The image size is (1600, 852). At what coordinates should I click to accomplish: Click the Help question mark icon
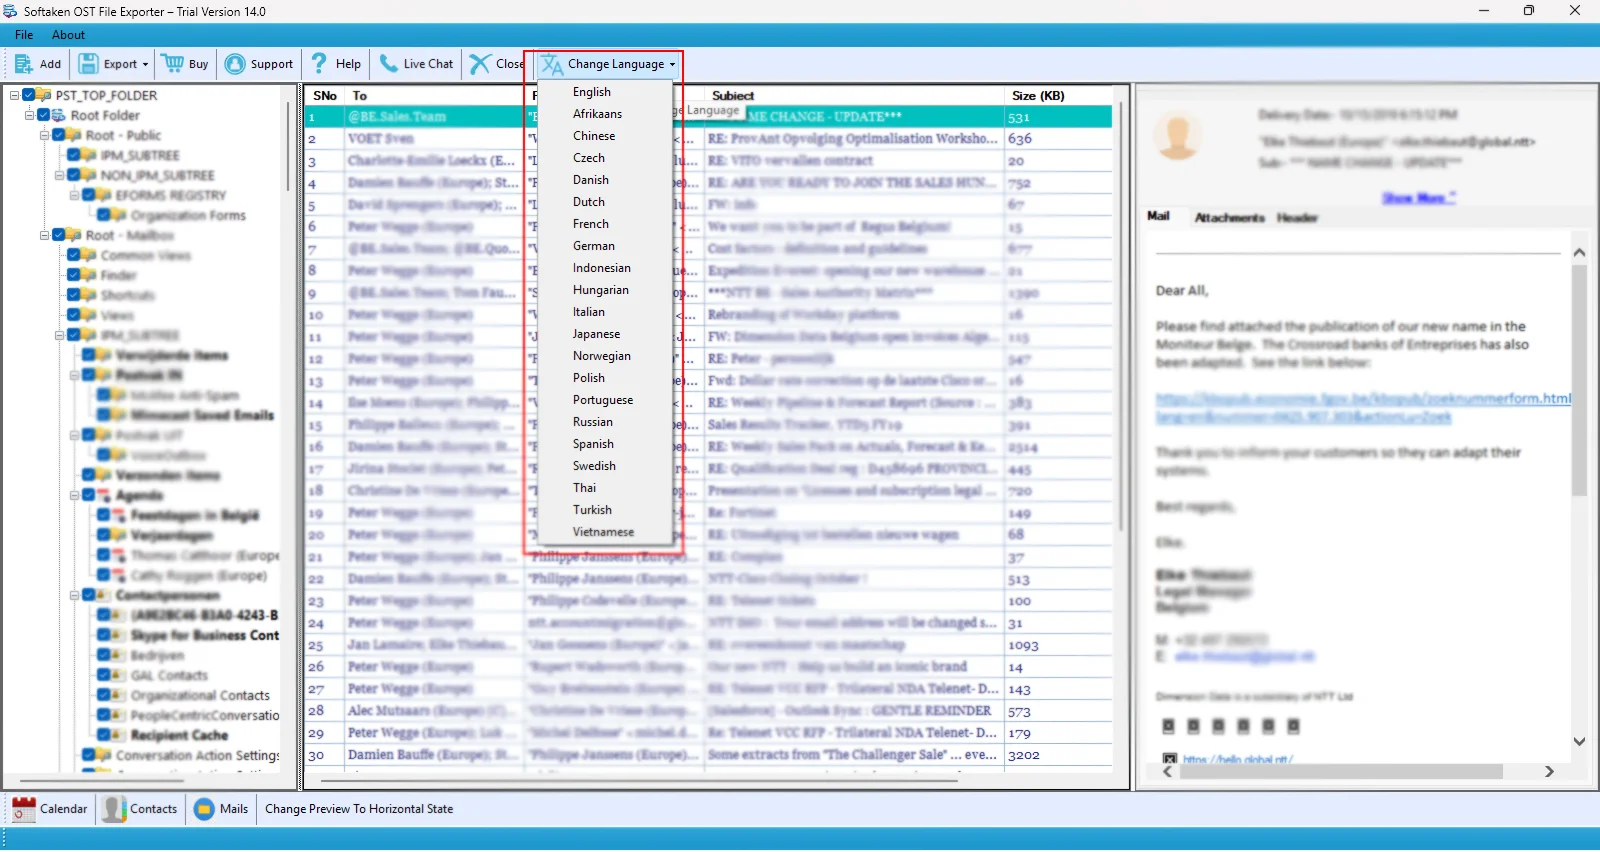[x=319, y=64]
